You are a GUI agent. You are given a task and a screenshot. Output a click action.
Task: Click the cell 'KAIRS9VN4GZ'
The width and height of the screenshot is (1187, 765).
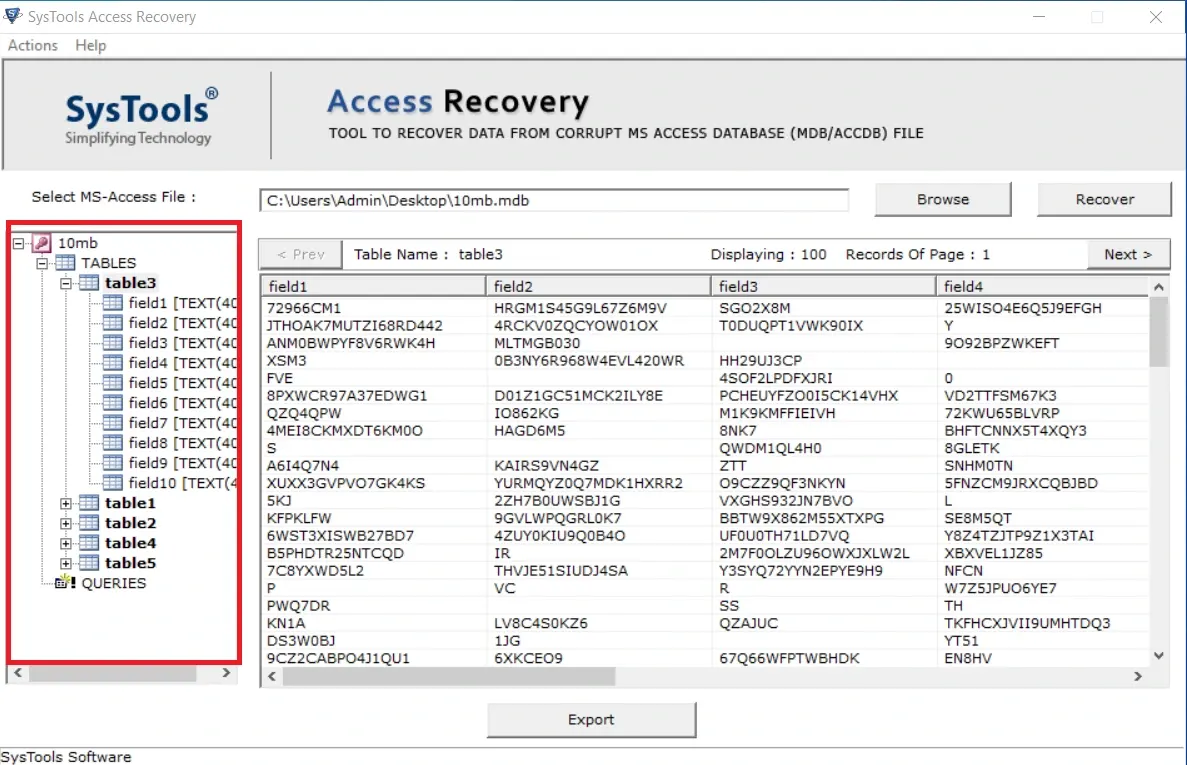coord(546,465)
